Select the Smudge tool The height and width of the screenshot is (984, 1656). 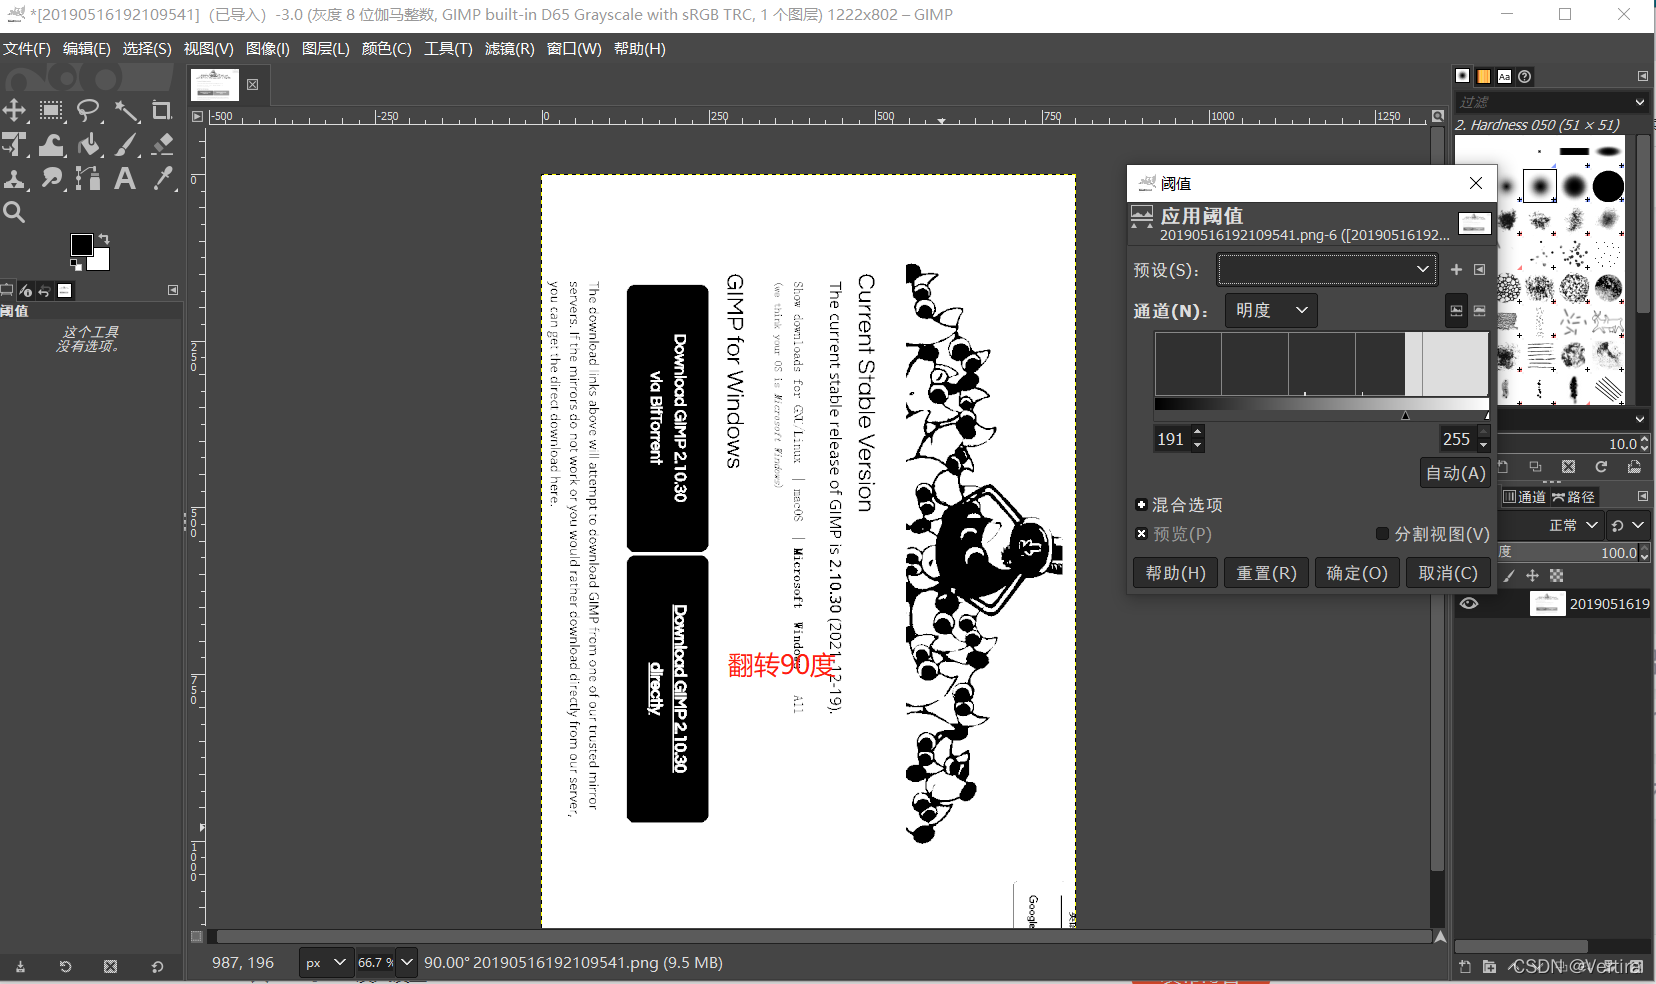(51, 179)
